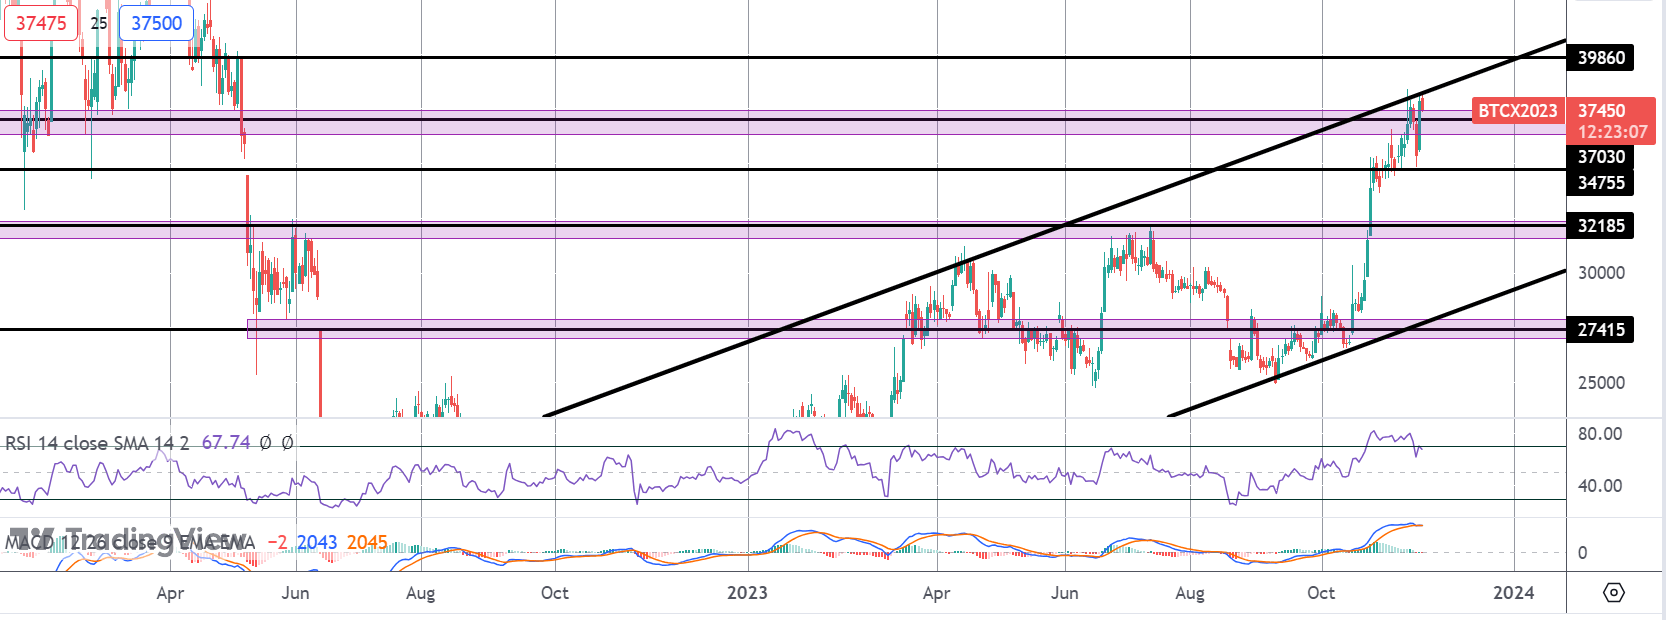Select the MACD indicator legend title
1666x620 pixels.
[130, 542]
